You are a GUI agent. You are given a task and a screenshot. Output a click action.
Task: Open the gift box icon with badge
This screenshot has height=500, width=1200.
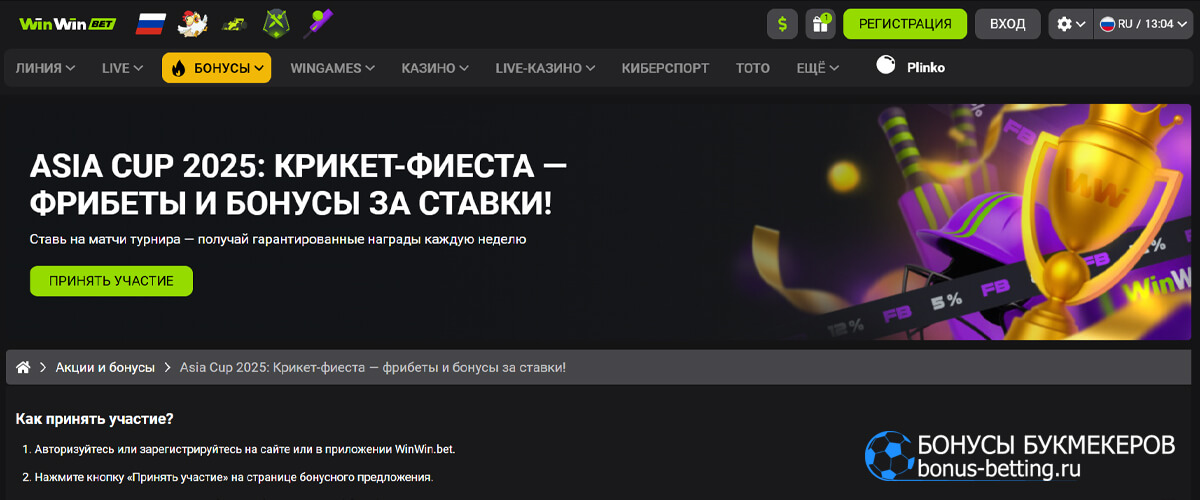click(820, 24)
